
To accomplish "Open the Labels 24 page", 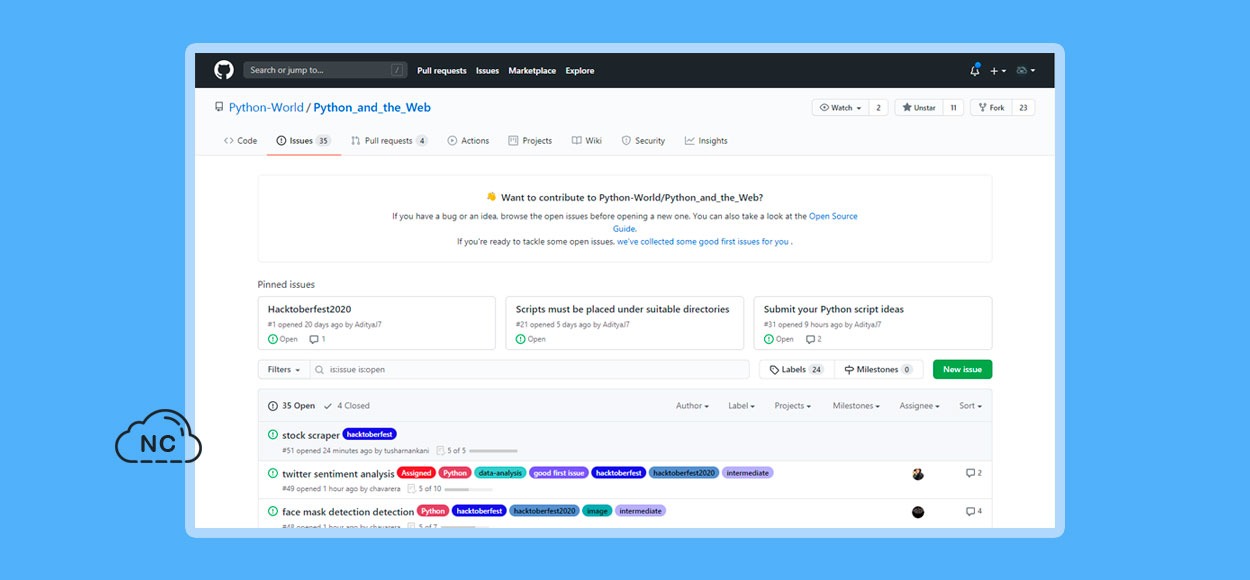I will click(797, 370).
